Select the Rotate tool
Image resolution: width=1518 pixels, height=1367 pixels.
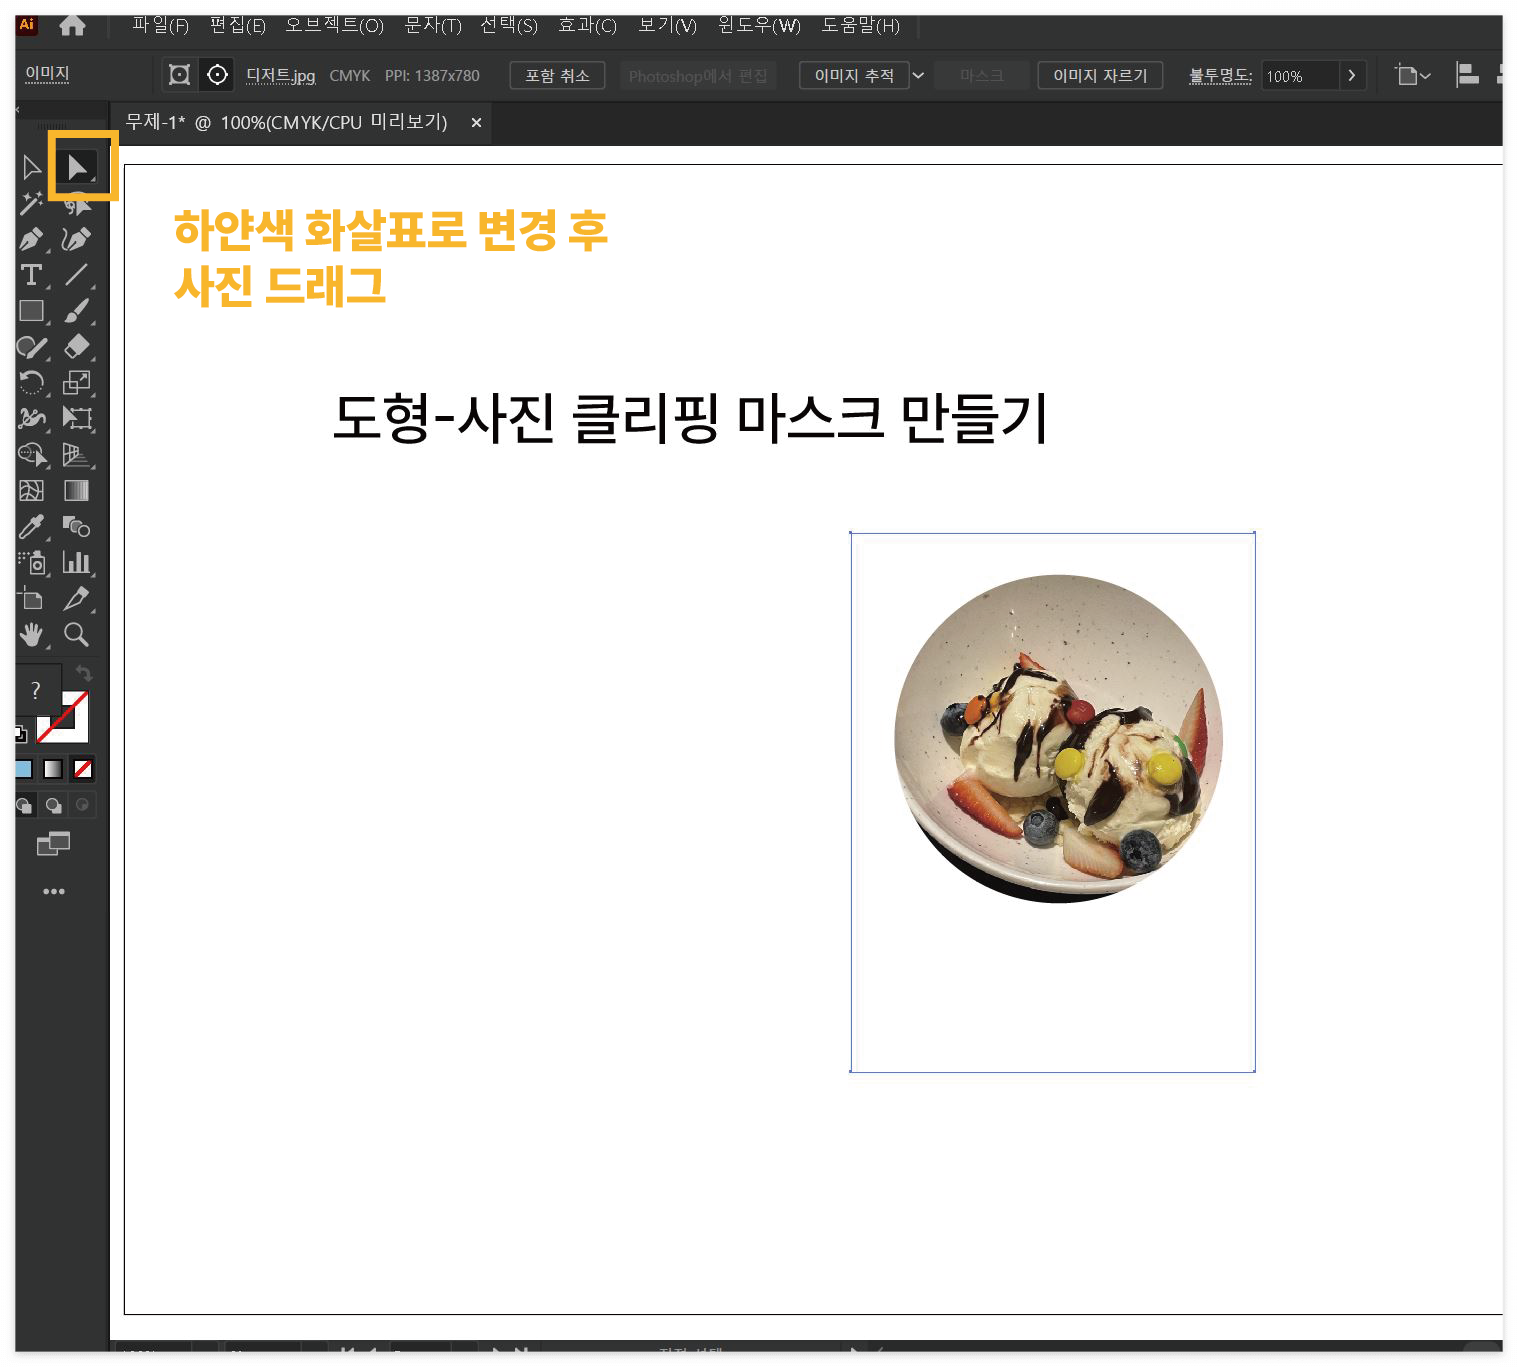click(32, 383)
